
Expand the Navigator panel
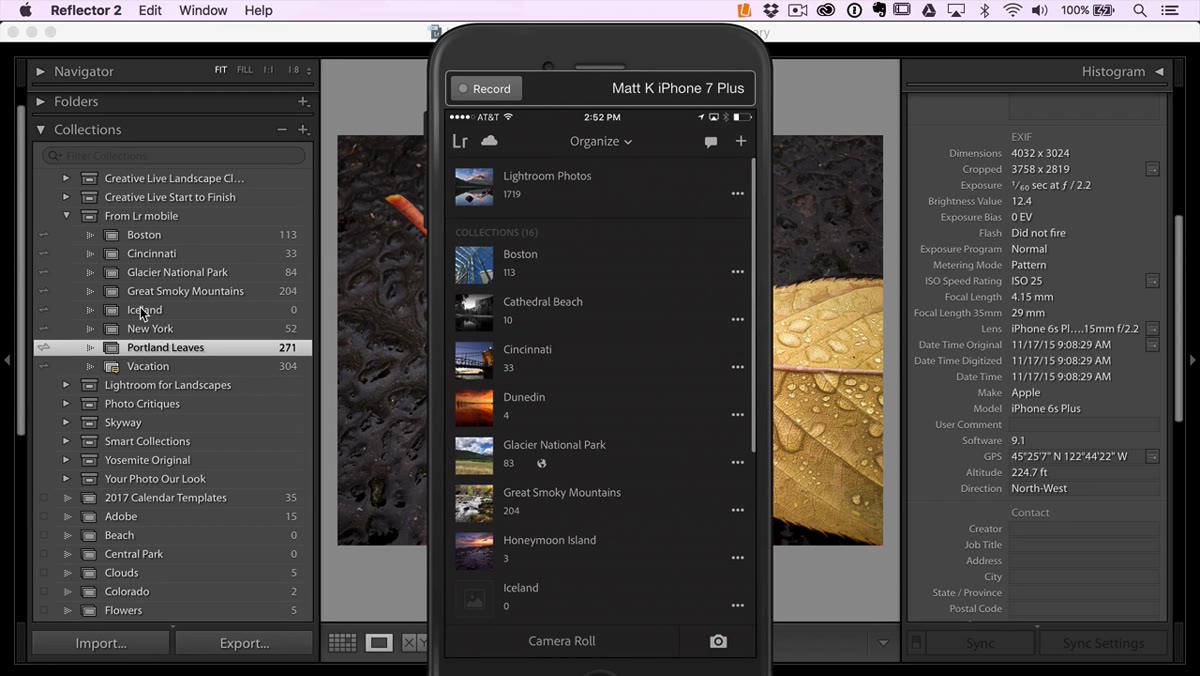pos(41,72)
